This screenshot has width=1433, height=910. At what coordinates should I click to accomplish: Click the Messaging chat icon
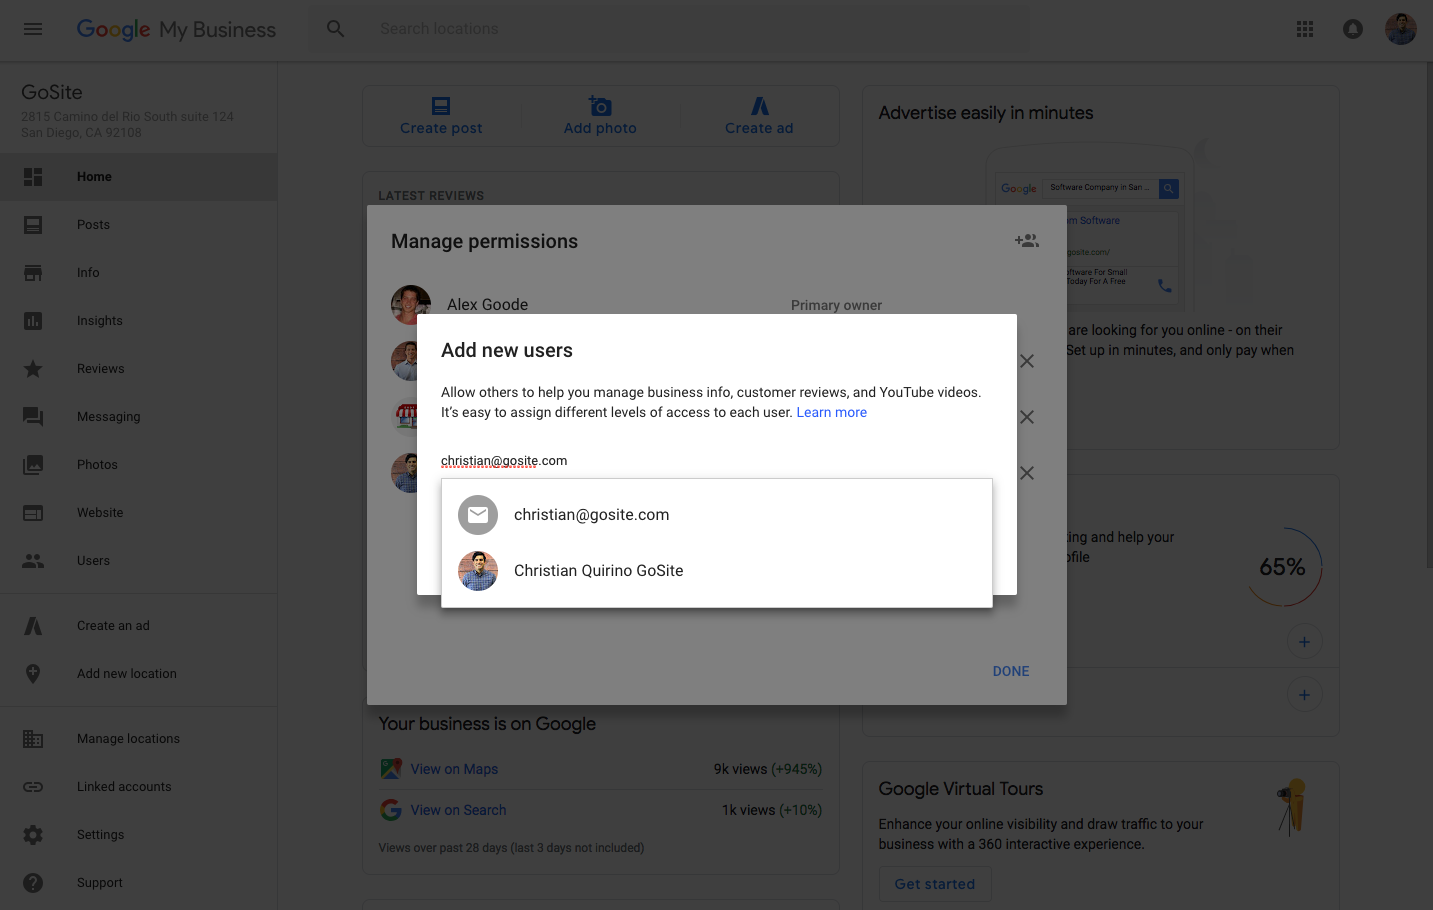[33, 417]
